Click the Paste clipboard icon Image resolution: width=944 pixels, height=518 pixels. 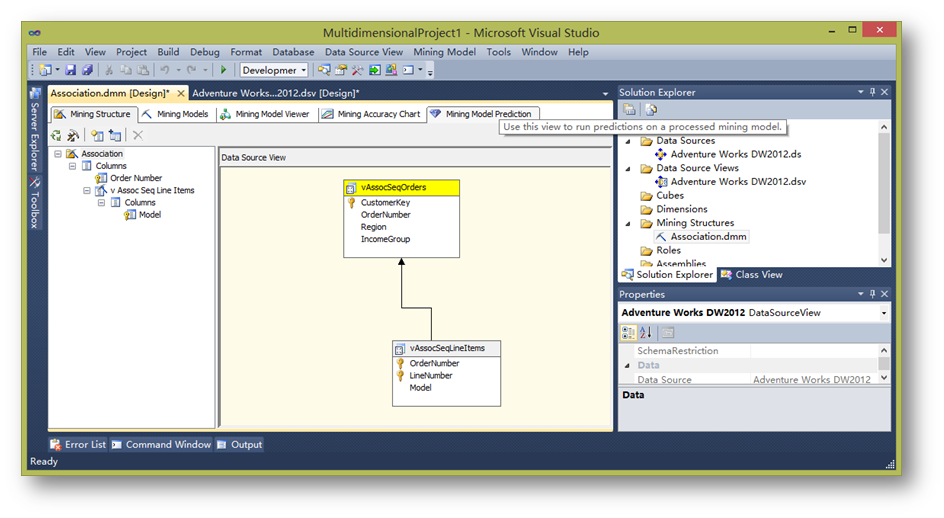[x=142, y=70]
